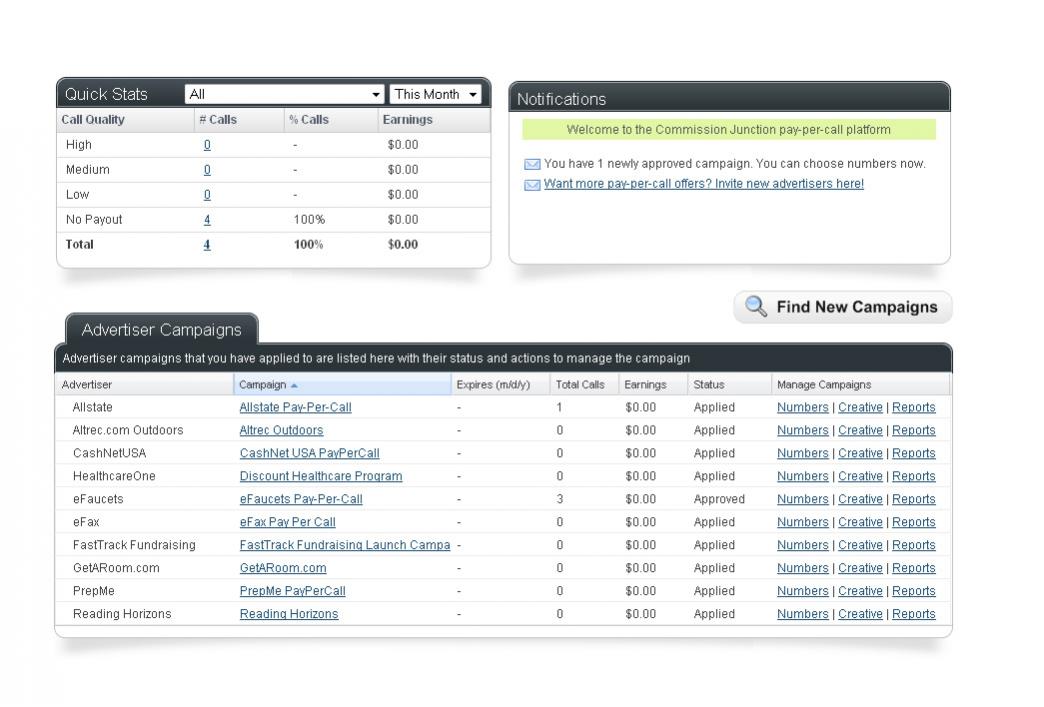This screenshot has height=707, width=1044.
Task: Open the All dropdown in Quick Stats
Action: click(284, 95)
